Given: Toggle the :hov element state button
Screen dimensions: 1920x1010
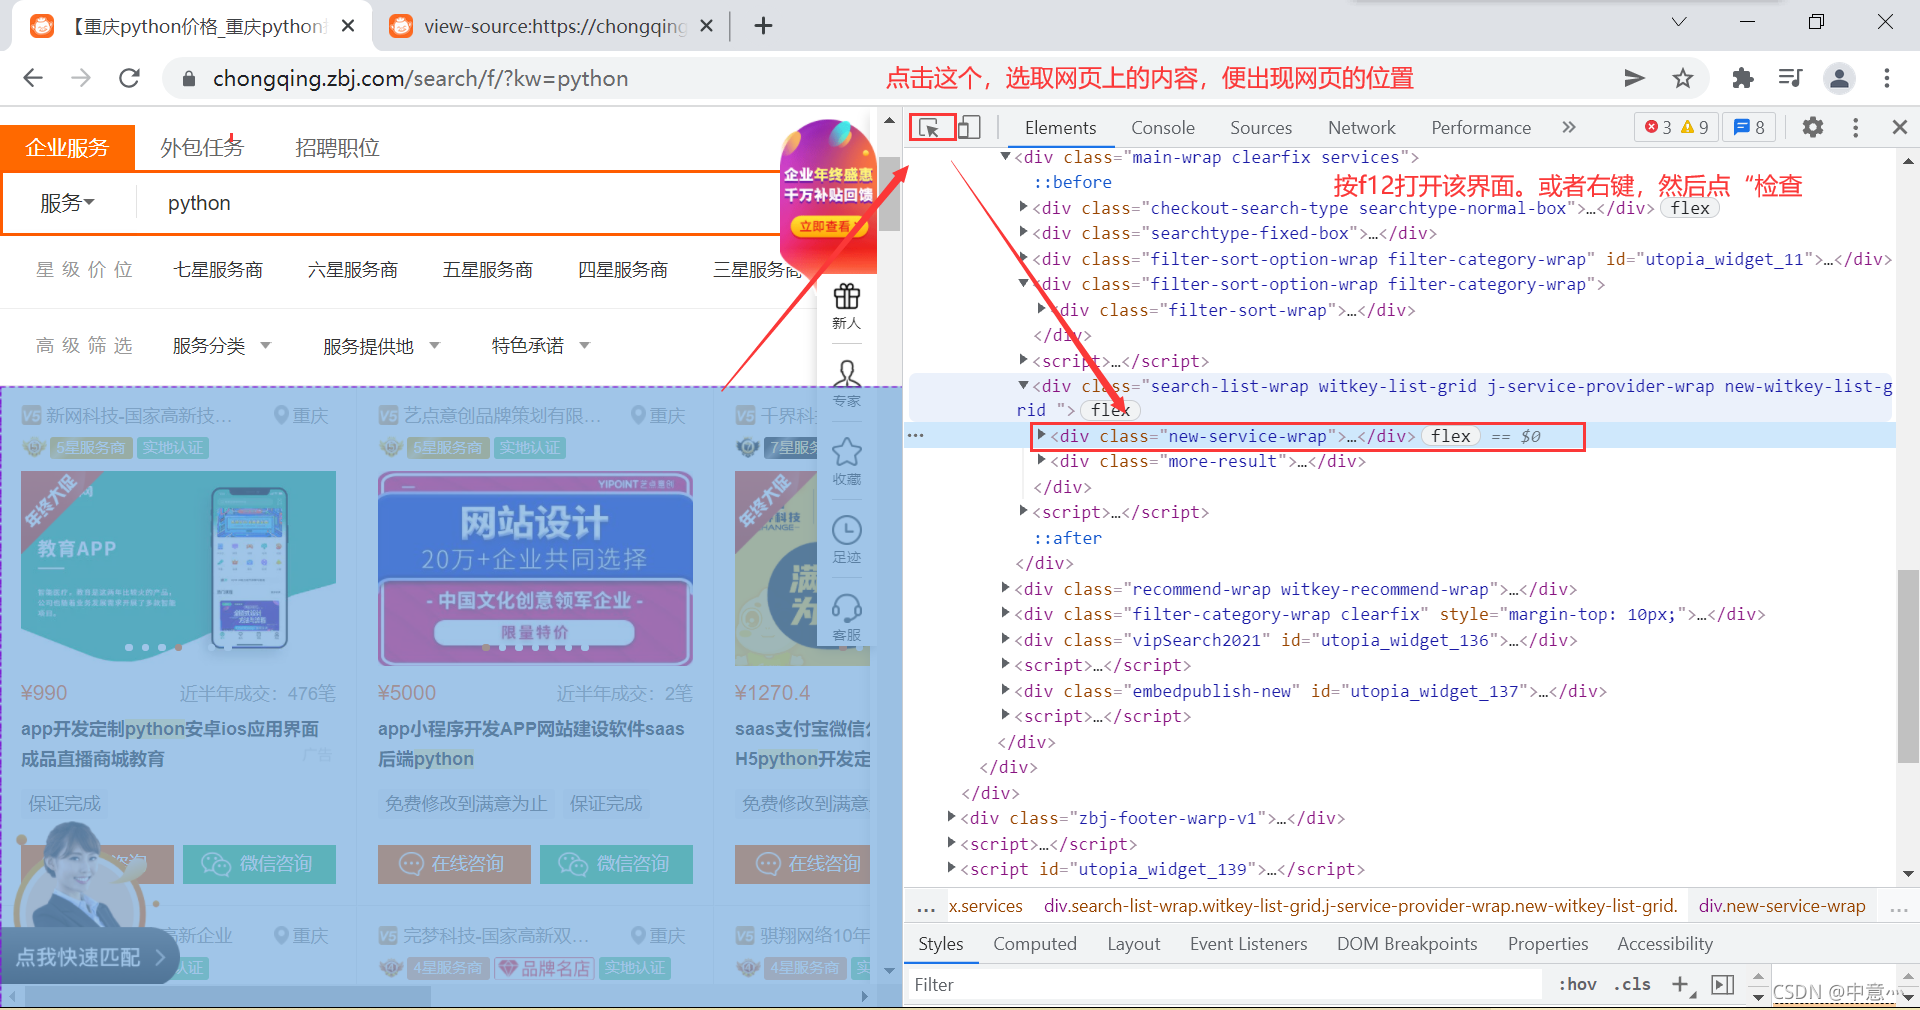Looking at the screenshot, I should [1577, 985].
